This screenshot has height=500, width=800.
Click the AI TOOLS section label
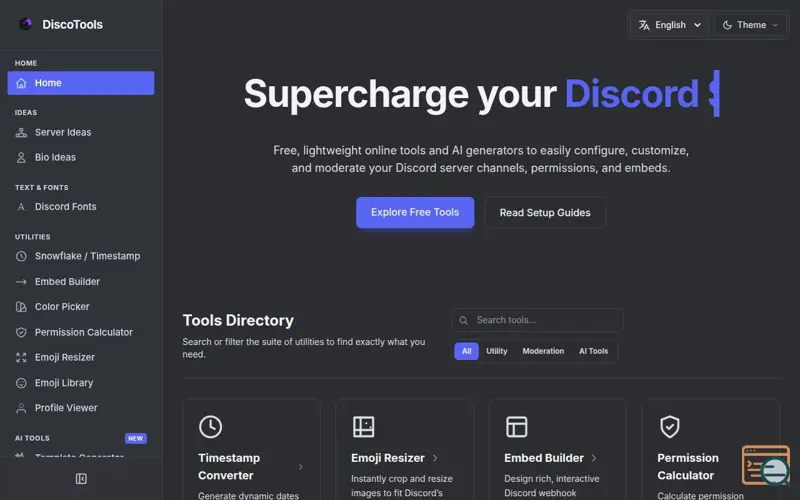click(x=32, y=438)
